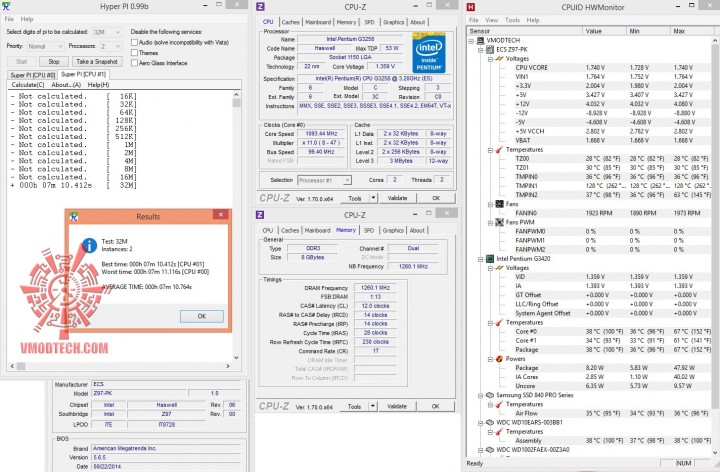
Task: Toggle the Aero Glass Interface checkbox
Action: [134, 63]
